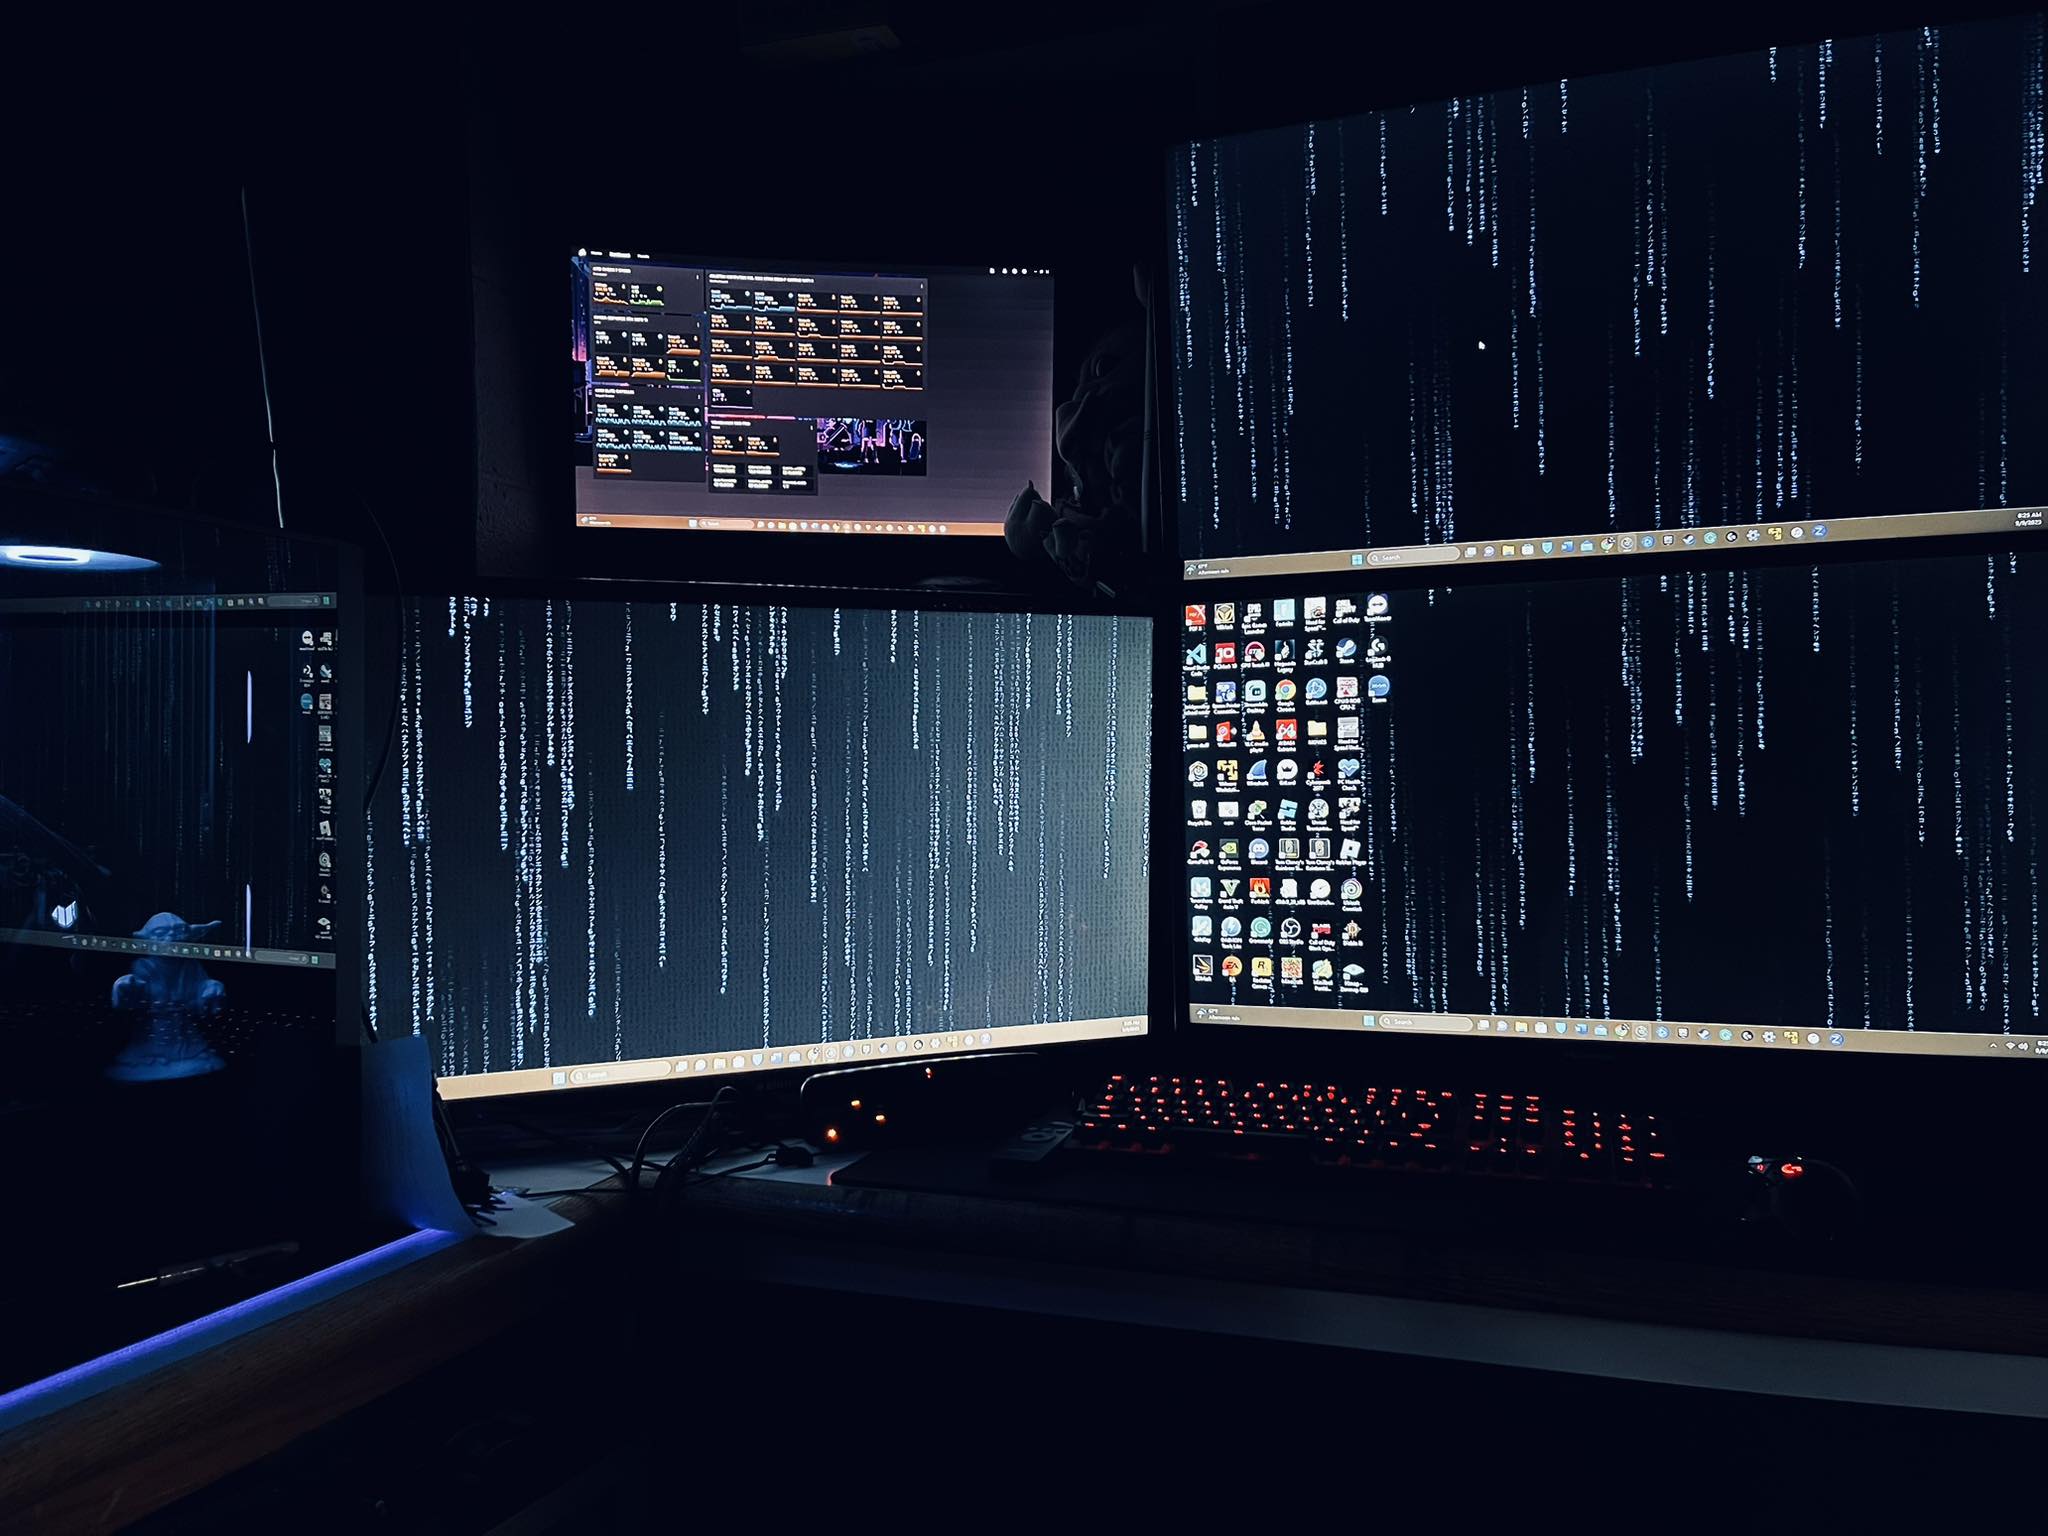Open the Steam desktop shortcut
The image size is (2048, 1536).
(1346, 649)
